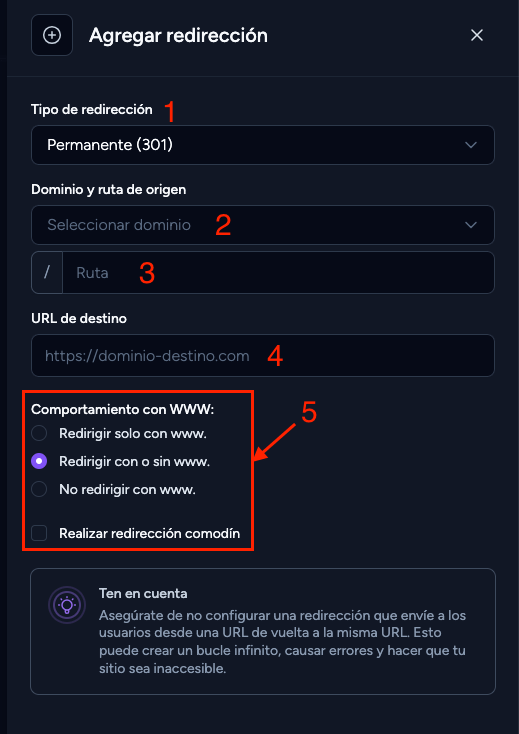Image resolution: width=519 pixels, height=734 pixels.
Task: Click the plus icon beside Agregar redirección
Action: pyautogui.click(x=52, y=35)
